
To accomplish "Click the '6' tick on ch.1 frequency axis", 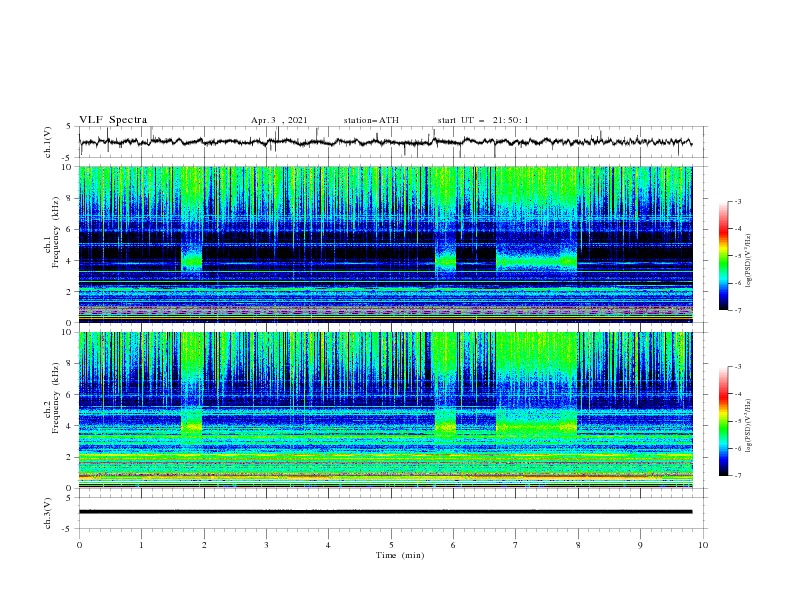I will click(x=70, y=229).
